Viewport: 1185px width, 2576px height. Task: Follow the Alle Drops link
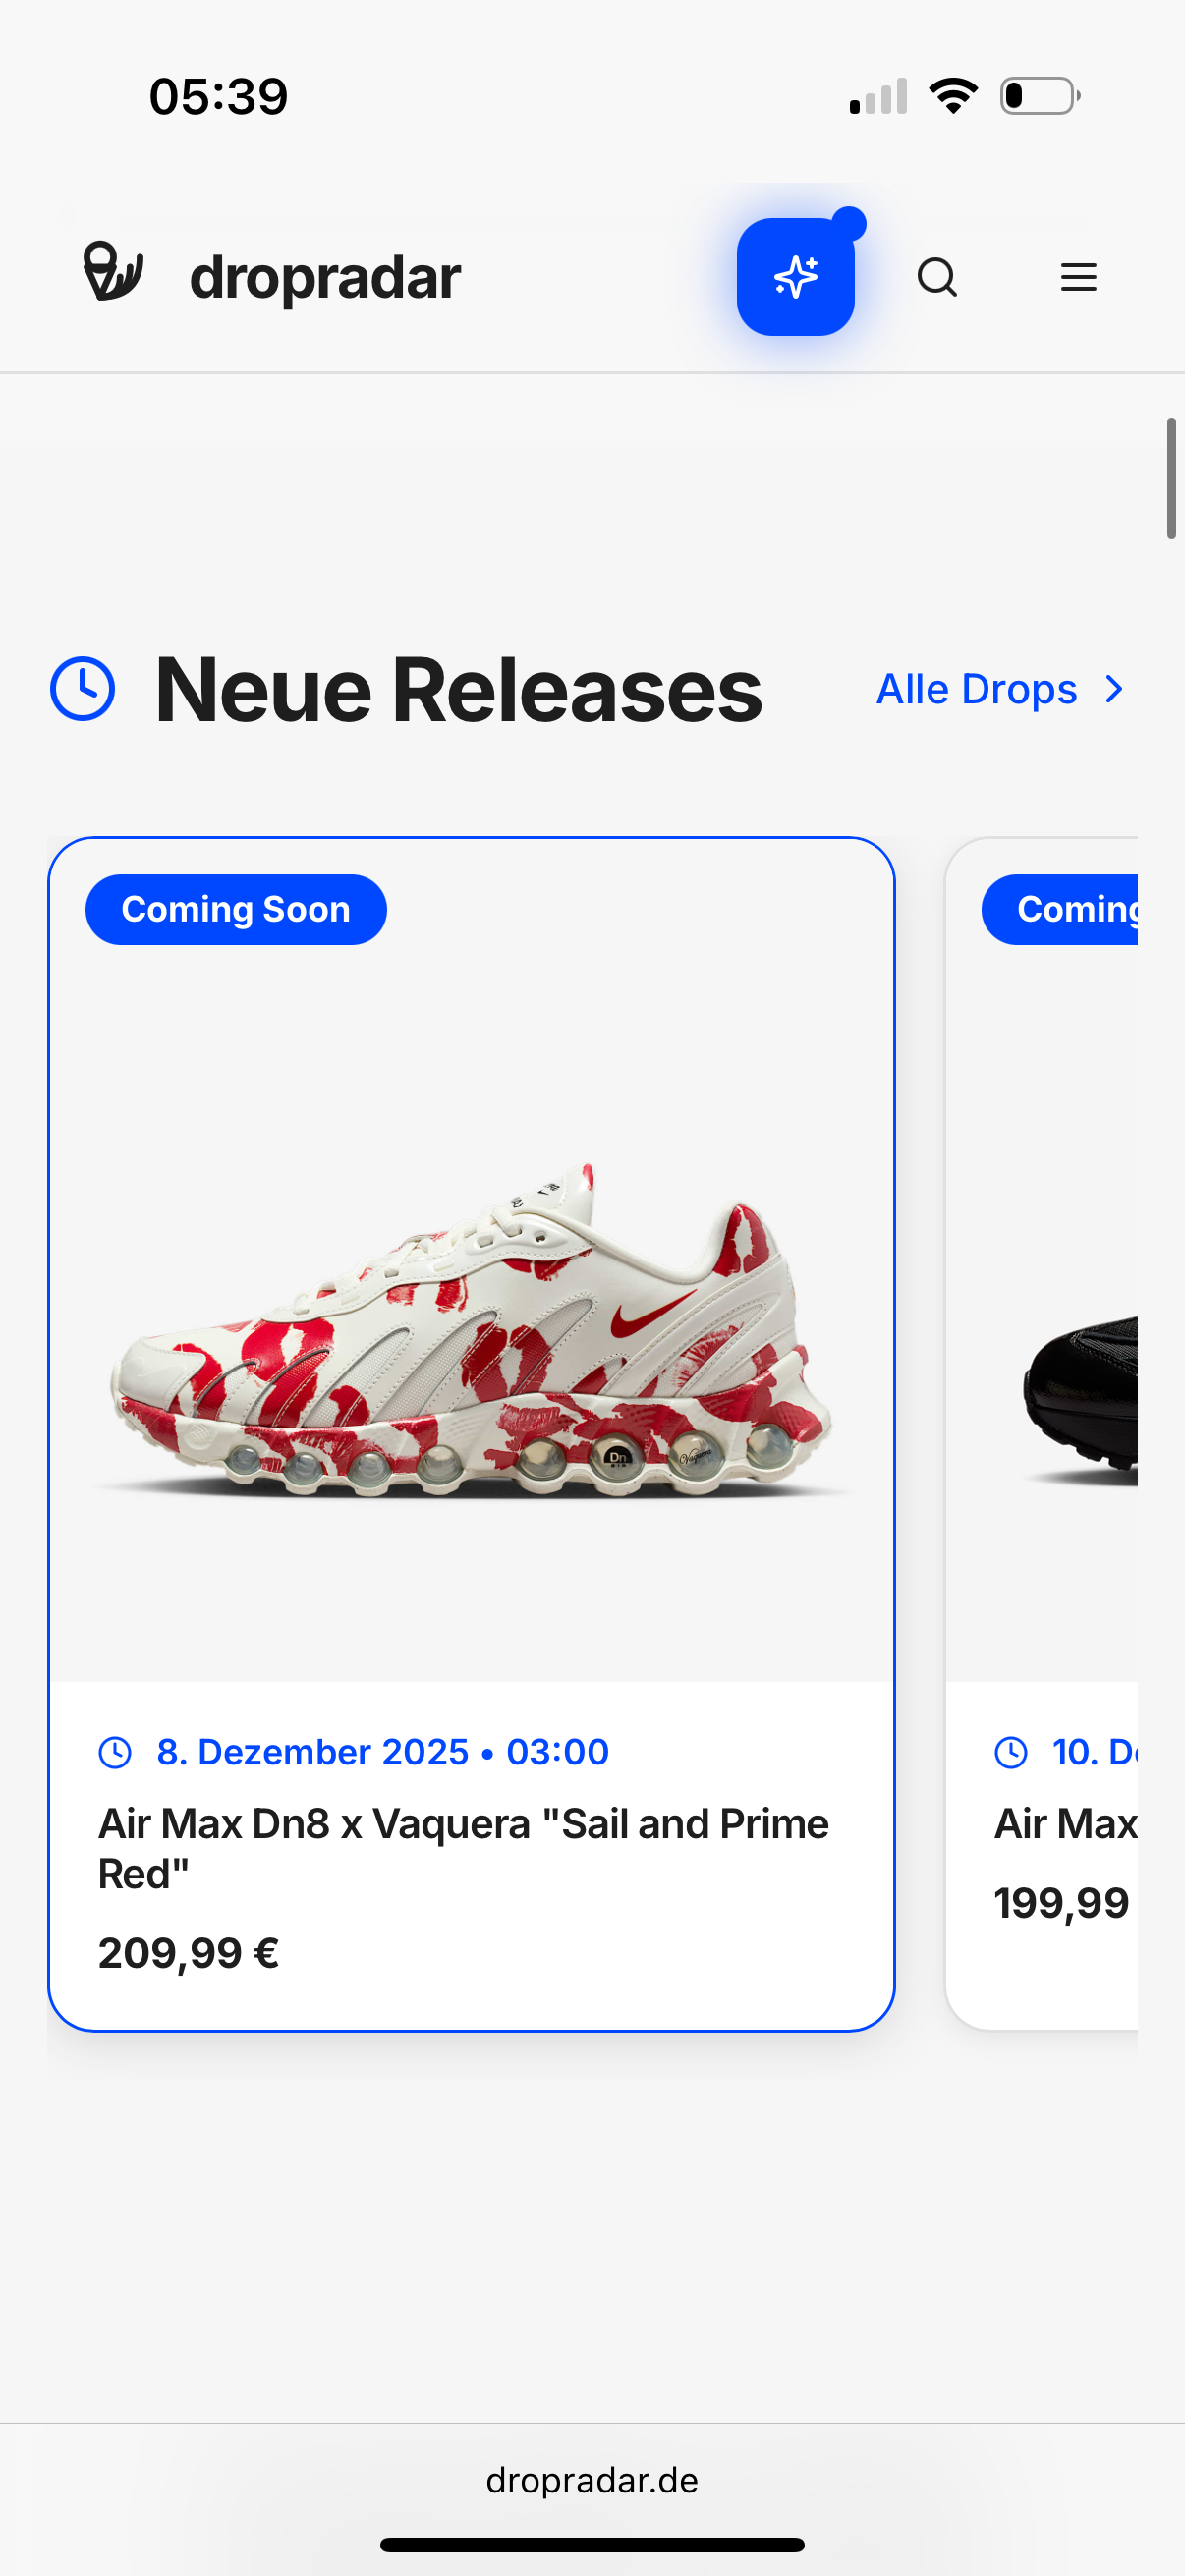click(x=976, y=689)
